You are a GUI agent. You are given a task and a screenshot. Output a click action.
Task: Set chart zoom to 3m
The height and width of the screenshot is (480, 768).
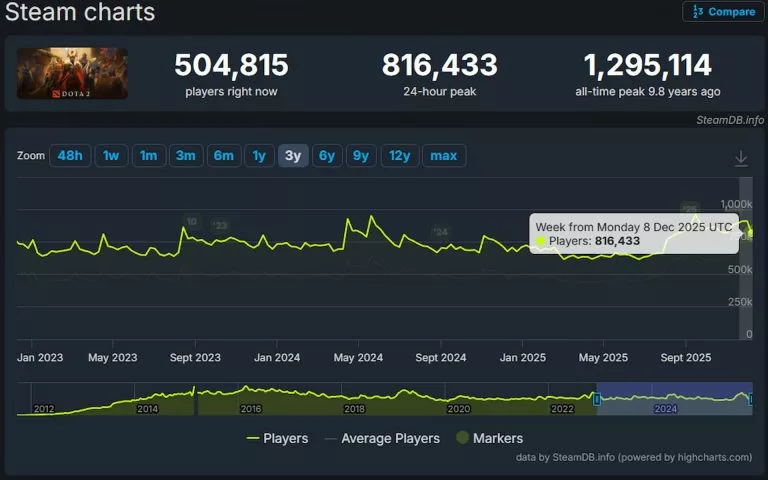pyautogui.click(x=186, y=156)
